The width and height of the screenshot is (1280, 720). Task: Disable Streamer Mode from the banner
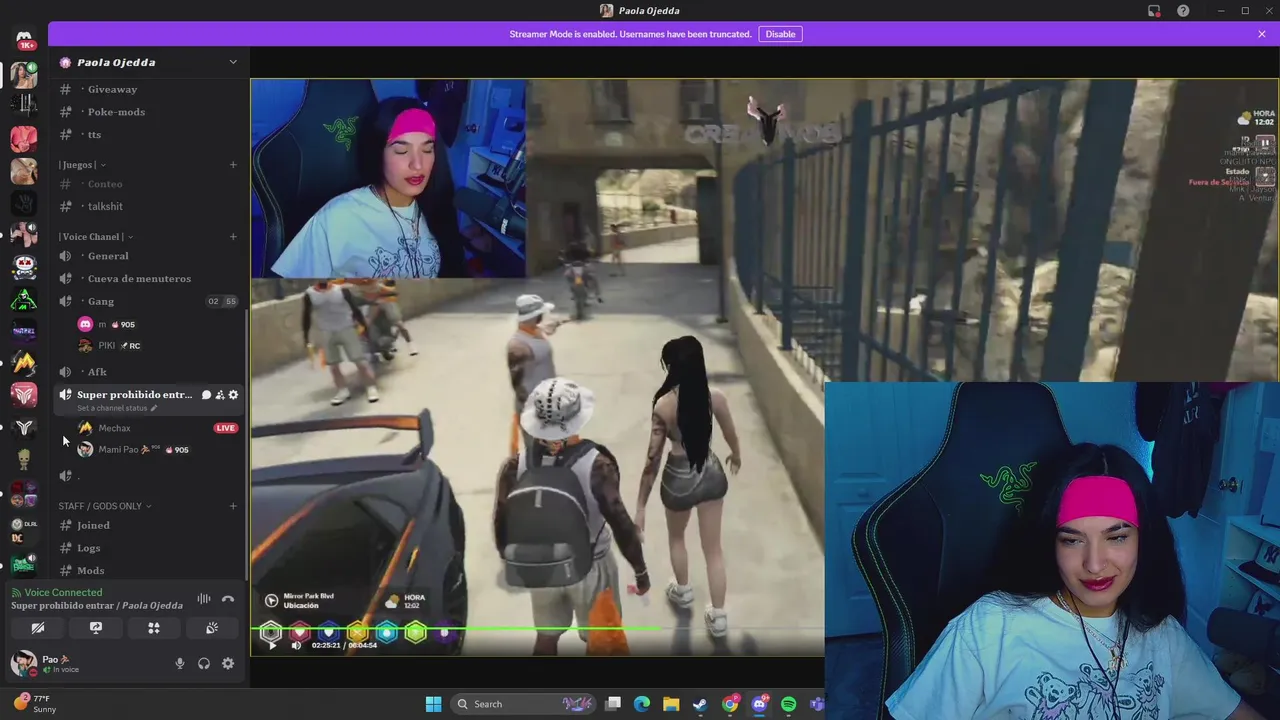780,34
